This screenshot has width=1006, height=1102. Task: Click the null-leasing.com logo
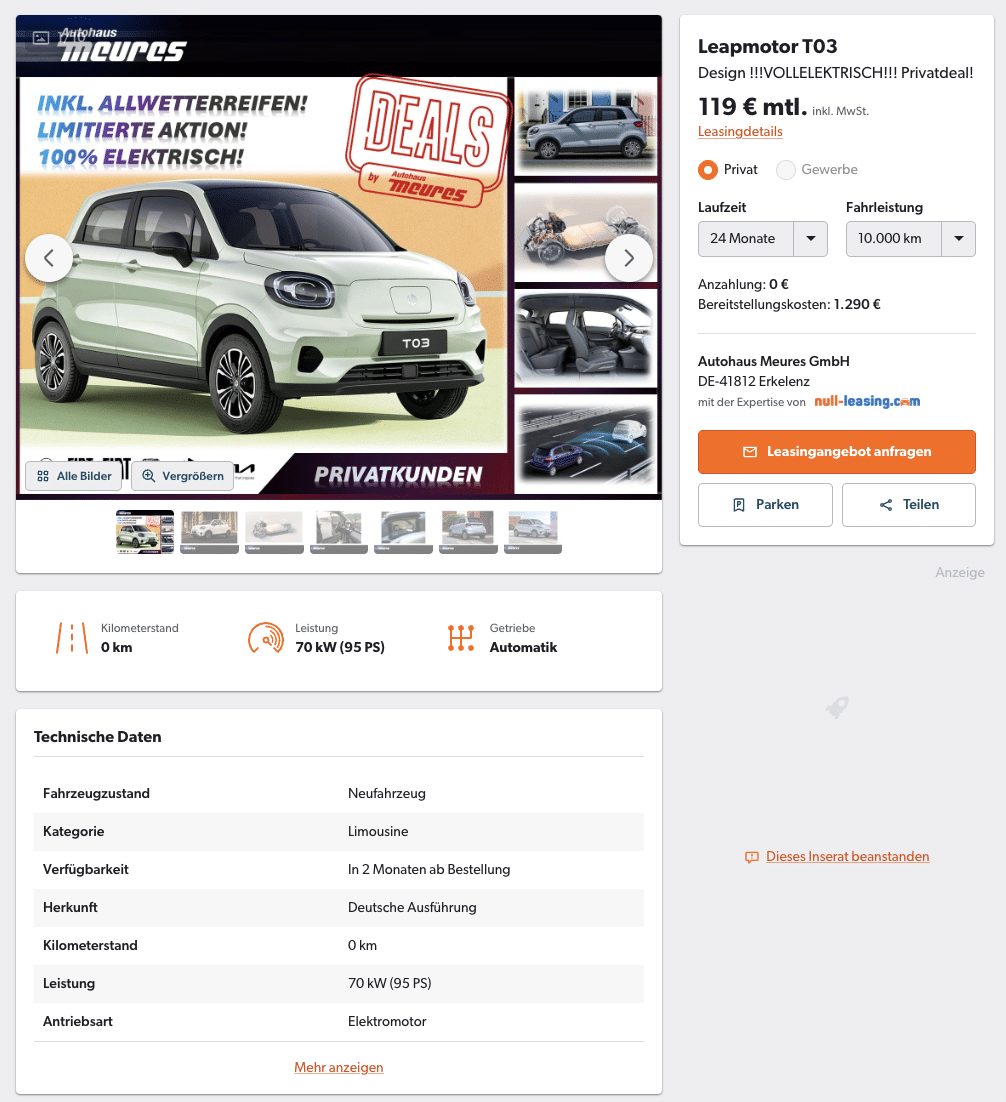click(867, 401)
